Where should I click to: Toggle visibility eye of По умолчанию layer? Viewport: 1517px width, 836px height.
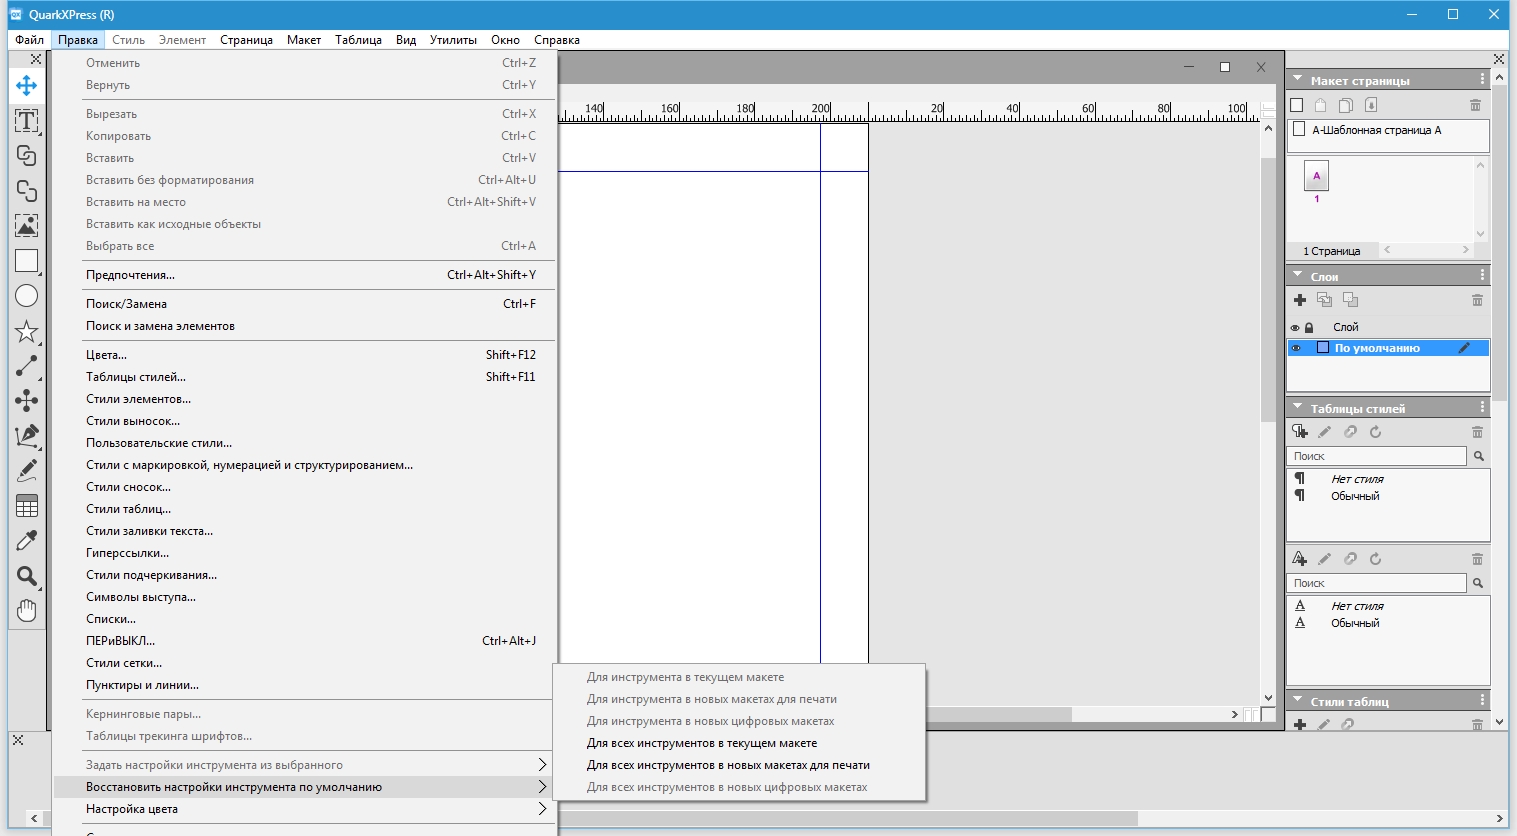click(1296, 348)
